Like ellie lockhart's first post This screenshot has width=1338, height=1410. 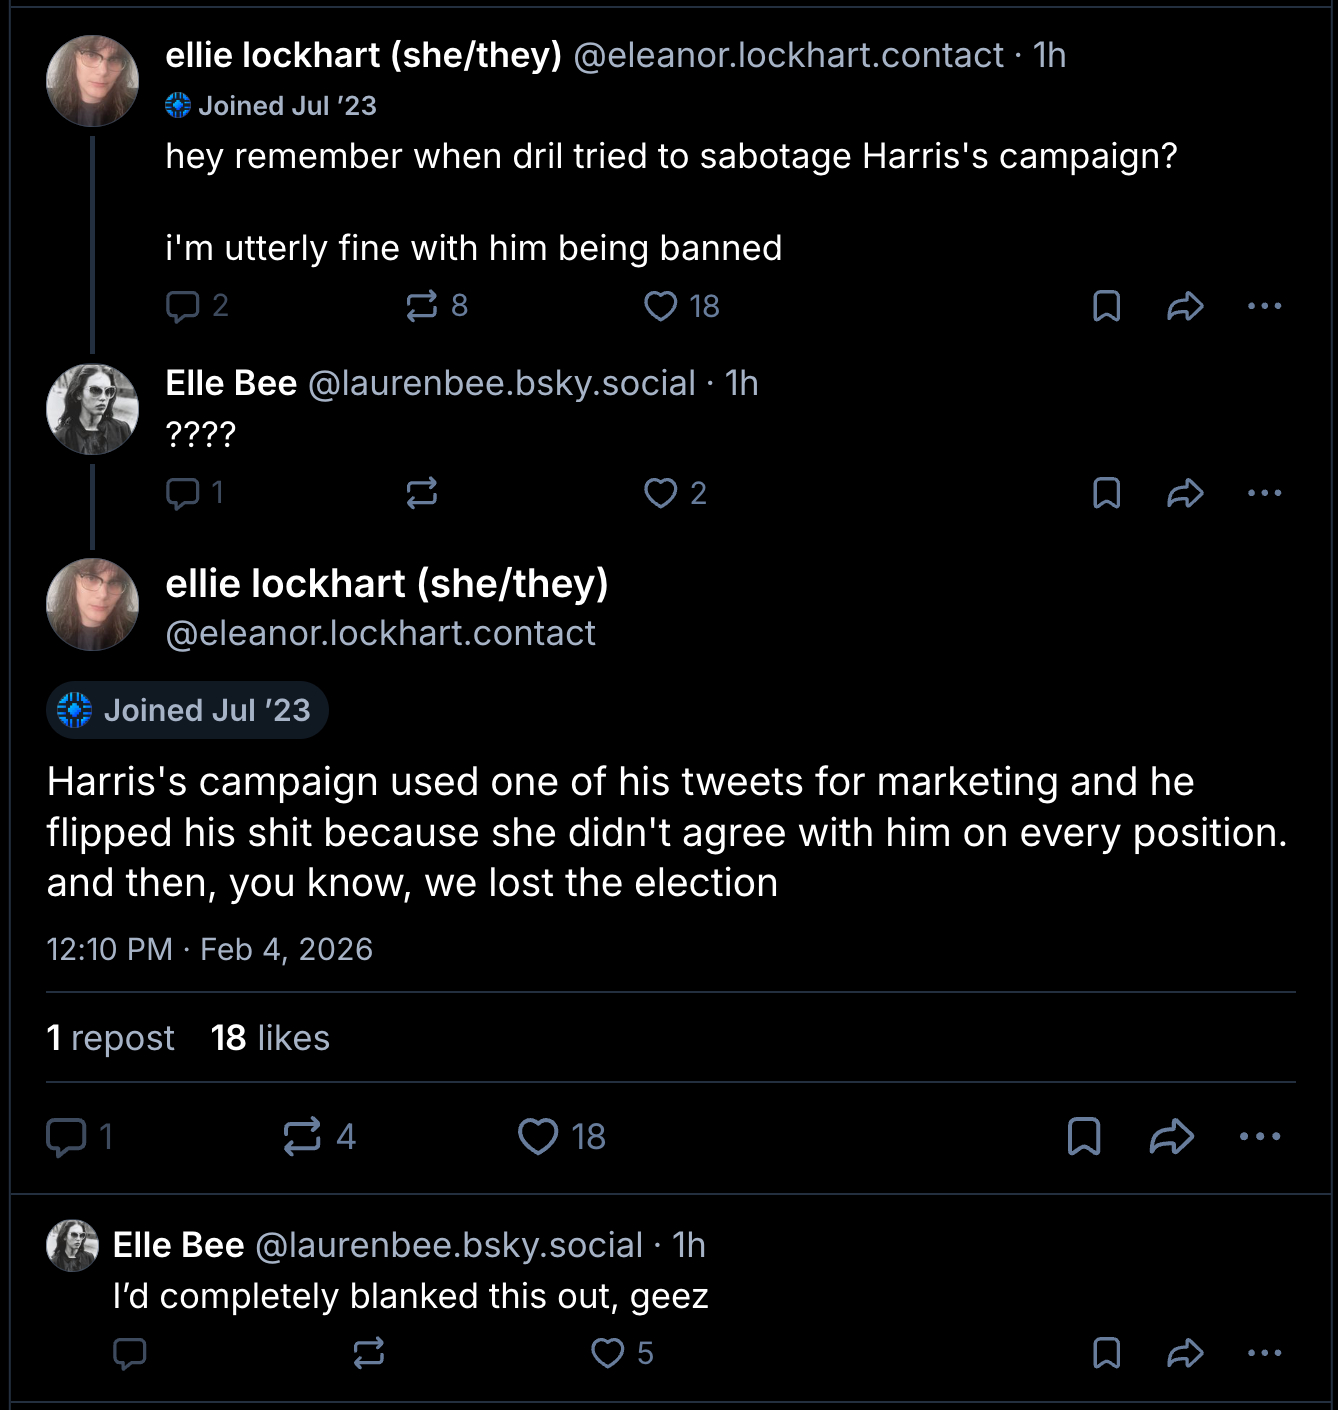661,306
